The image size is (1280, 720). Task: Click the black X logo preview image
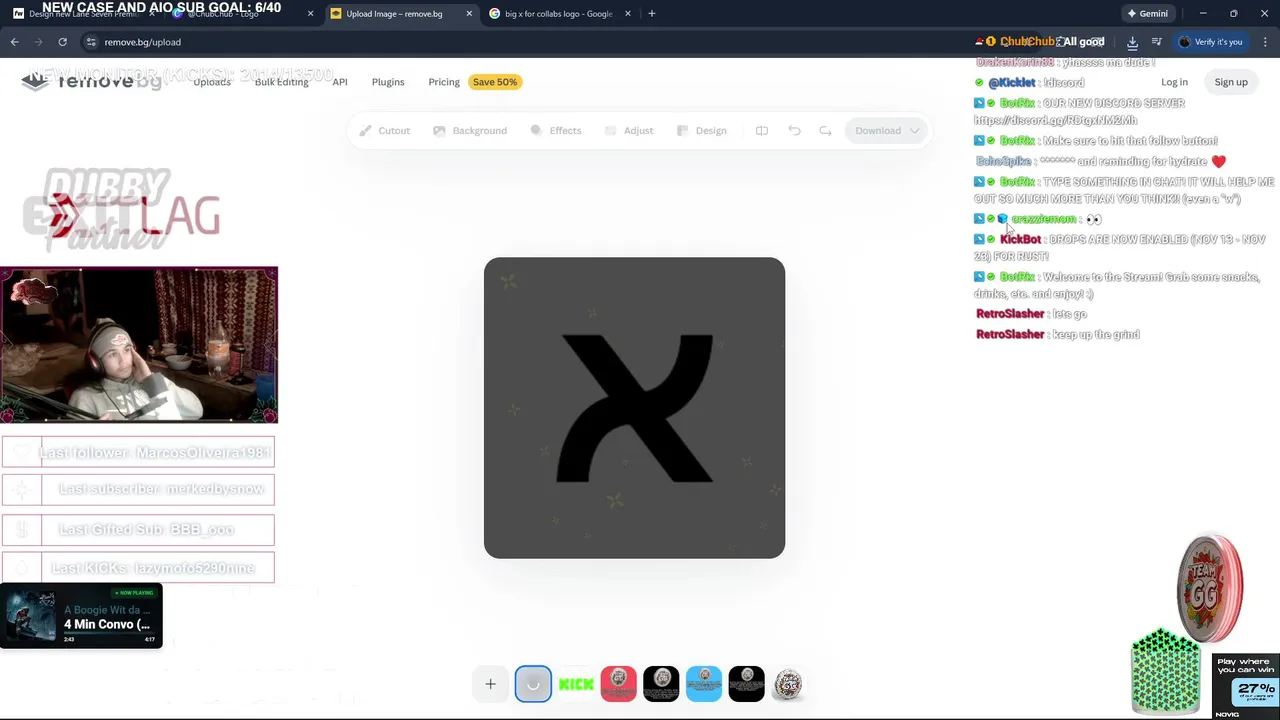point(634,408)
